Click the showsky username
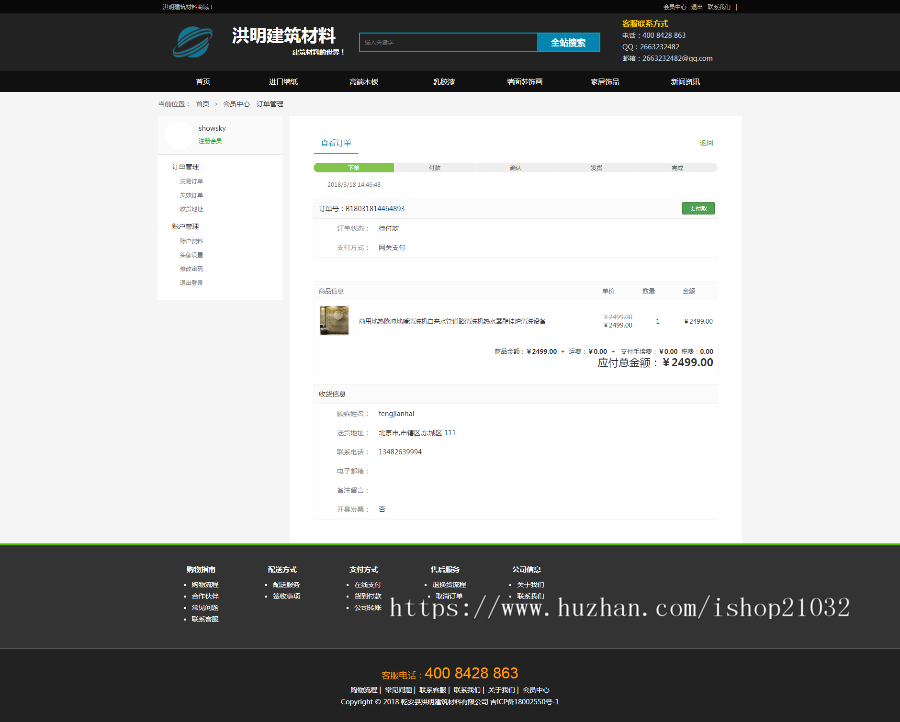Screen dimensions: 900x722 212,129
